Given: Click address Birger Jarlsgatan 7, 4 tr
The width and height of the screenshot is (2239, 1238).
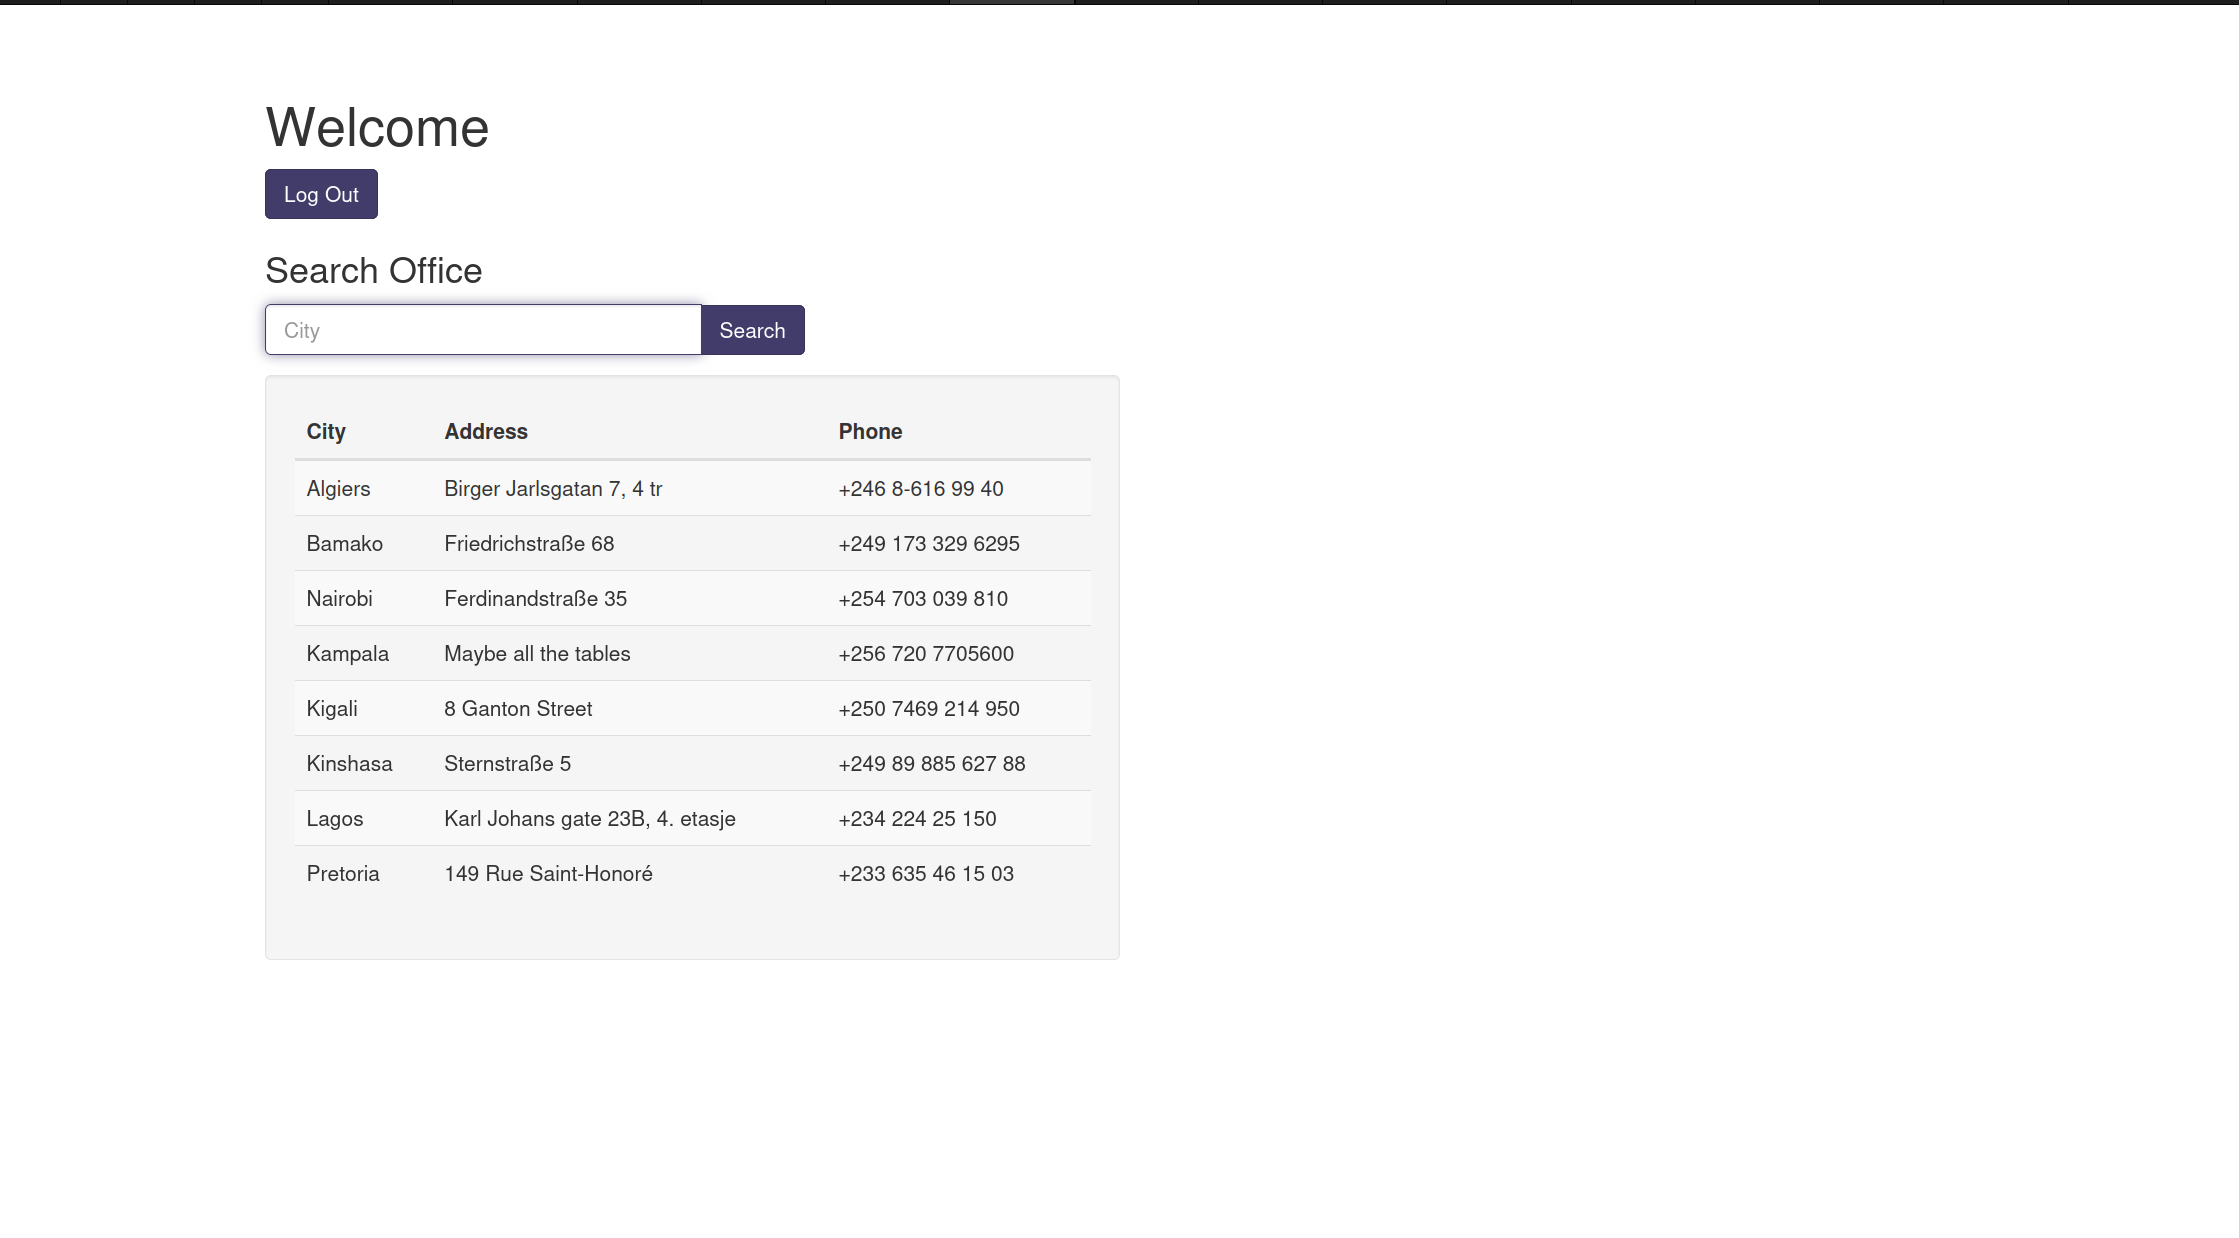Looking at the screenshot, I should point(553,489).
